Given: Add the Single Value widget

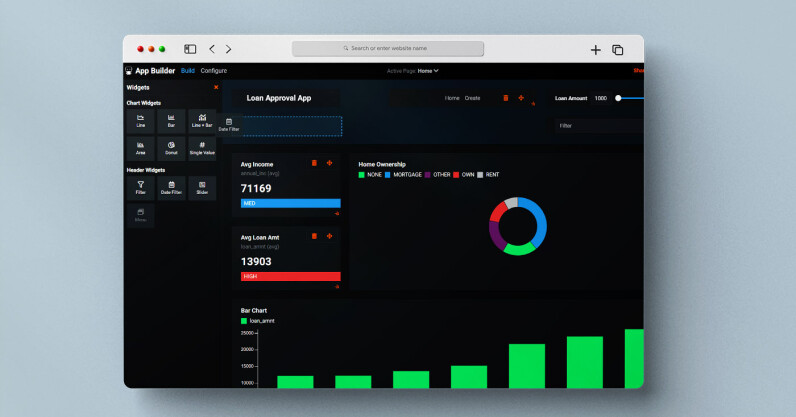Looking at the screenshot, I should click(202, 148).
